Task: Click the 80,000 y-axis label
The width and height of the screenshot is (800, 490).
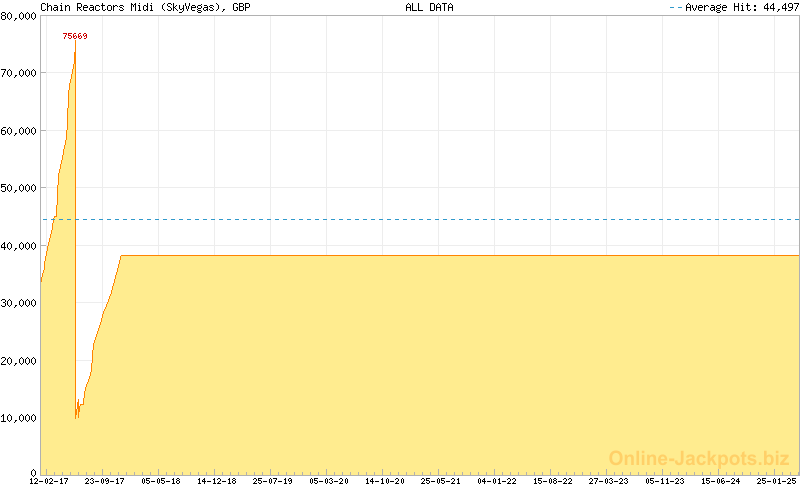Action: coord(19,15)
